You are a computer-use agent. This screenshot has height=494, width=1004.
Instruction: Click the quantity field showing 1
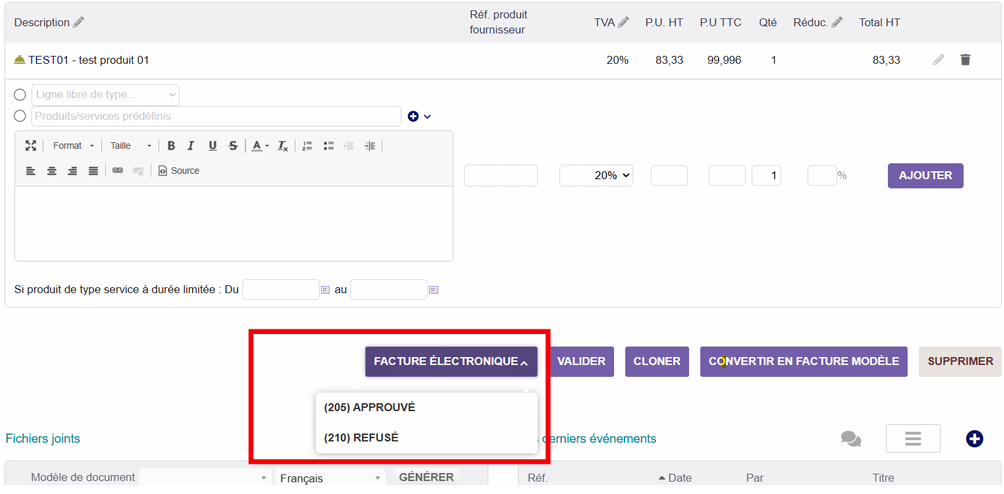coord(766,175)
